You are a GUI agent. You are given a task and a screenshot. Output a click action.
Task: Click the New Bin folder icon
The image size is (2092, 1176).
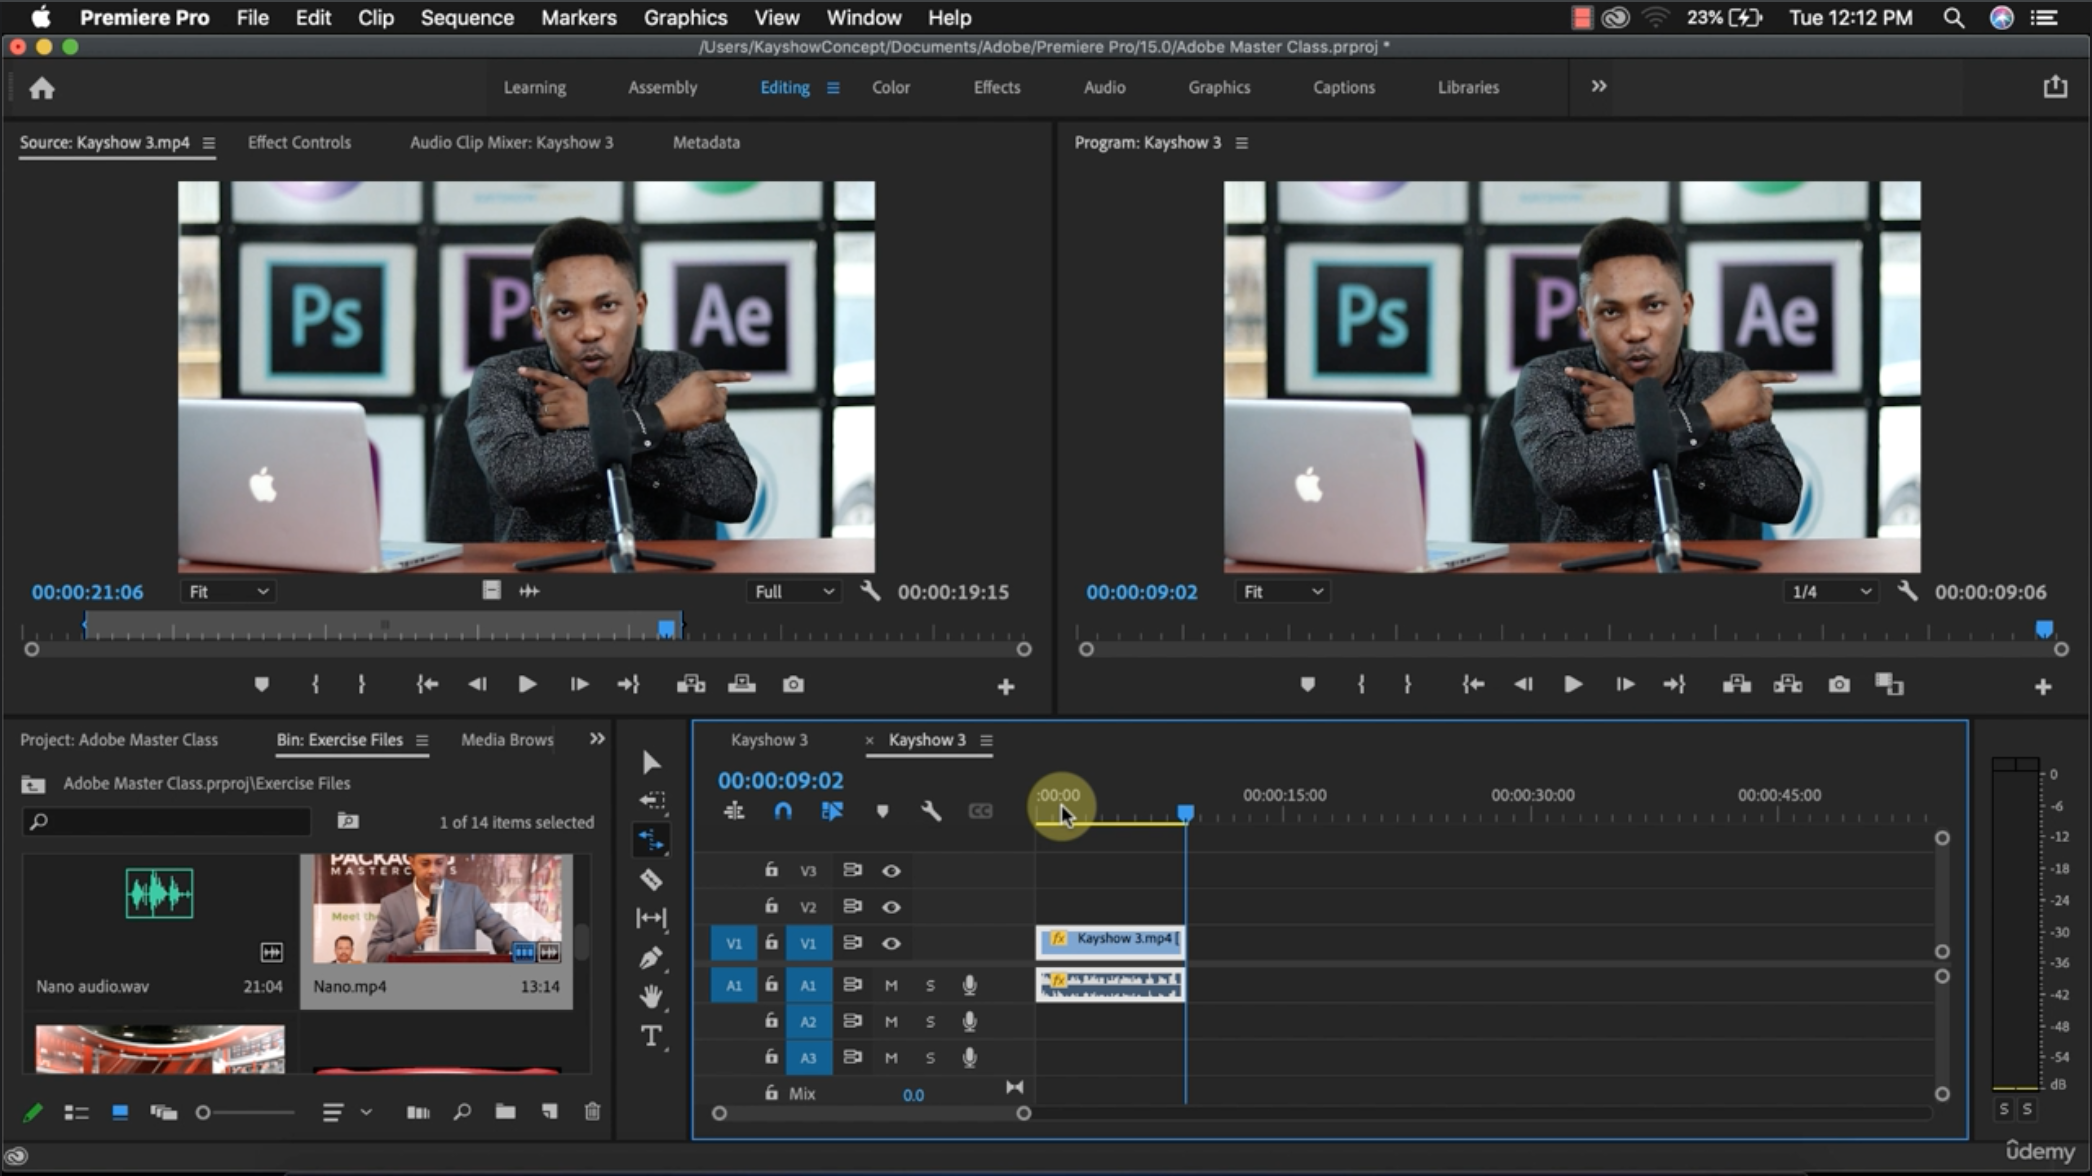[x=506, y=1112]
